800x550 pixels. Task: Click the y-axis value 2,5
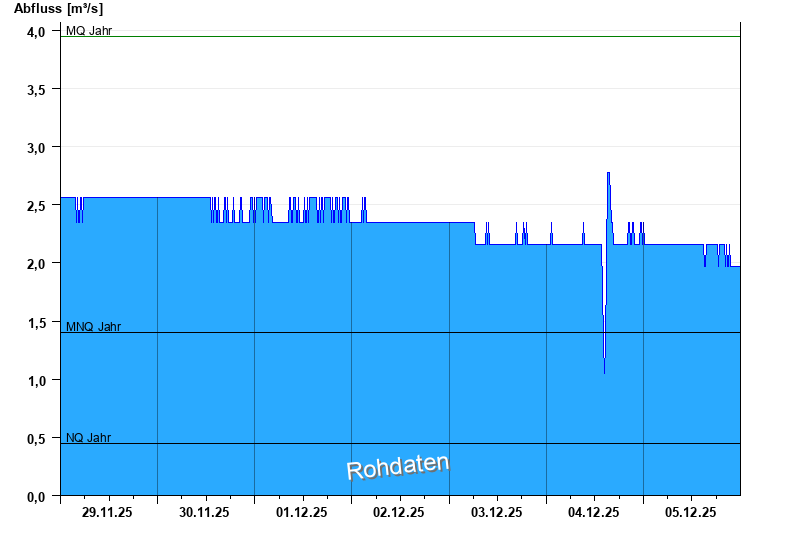point(36,206)
